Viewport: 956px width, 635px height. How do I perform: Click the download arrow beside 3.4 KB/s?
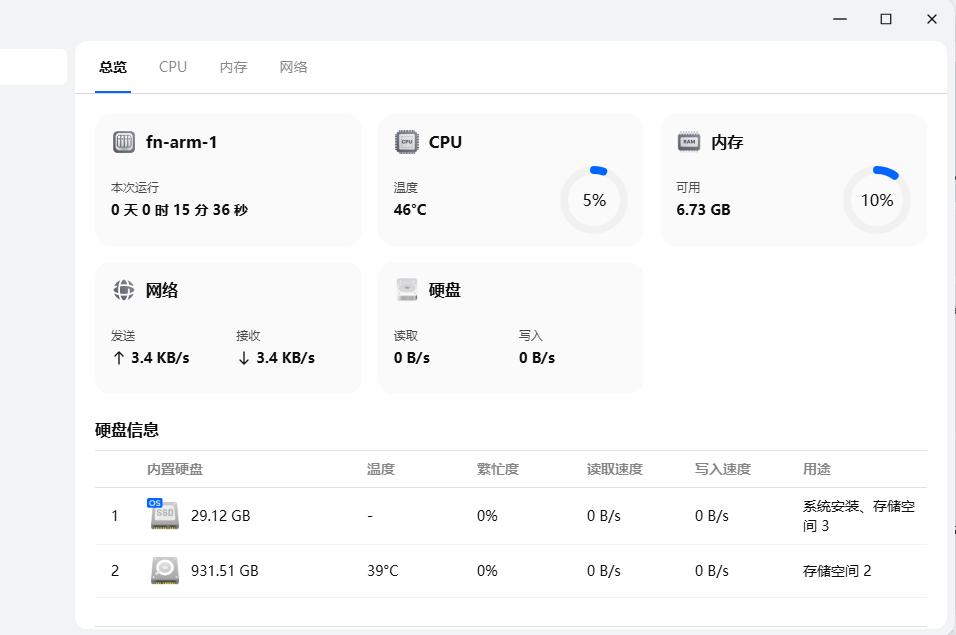243,358
